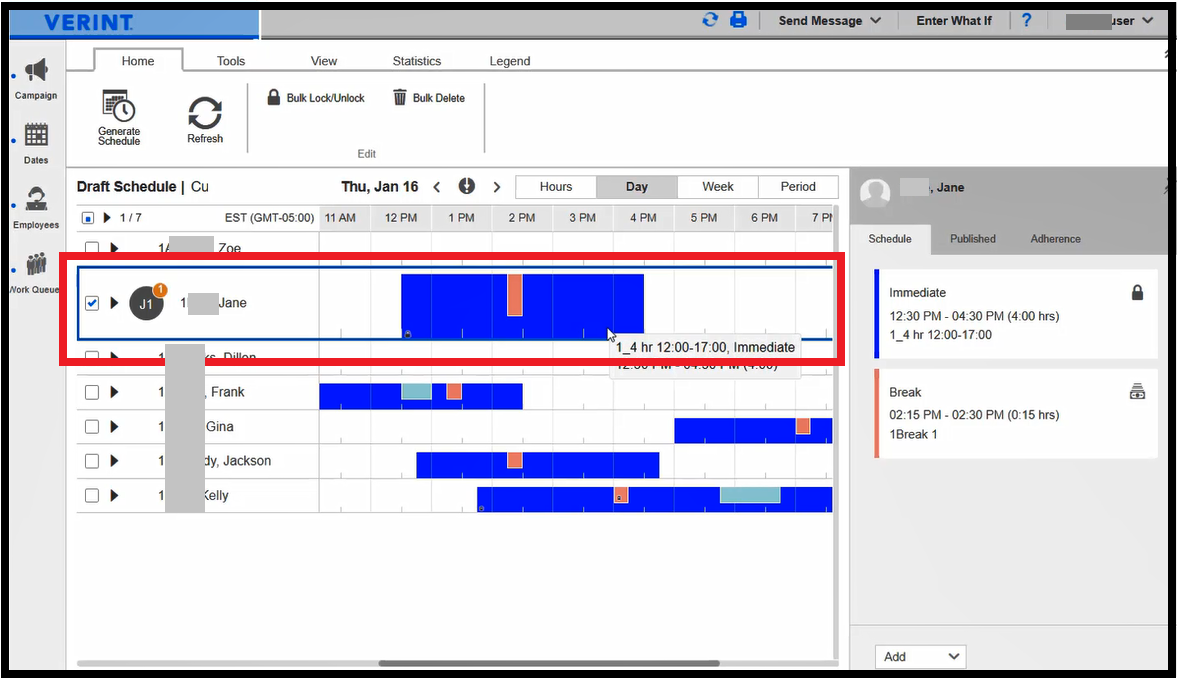The height and width of the screenshot is (680, 1177).
Task: Open the Schedule tab in side panel
Action: 890,239
